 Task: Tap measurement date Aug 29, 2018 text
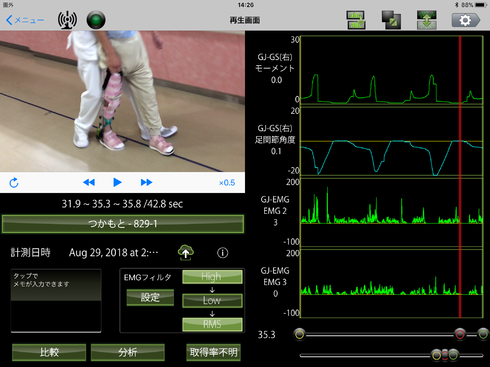click(x=113, y=253)
